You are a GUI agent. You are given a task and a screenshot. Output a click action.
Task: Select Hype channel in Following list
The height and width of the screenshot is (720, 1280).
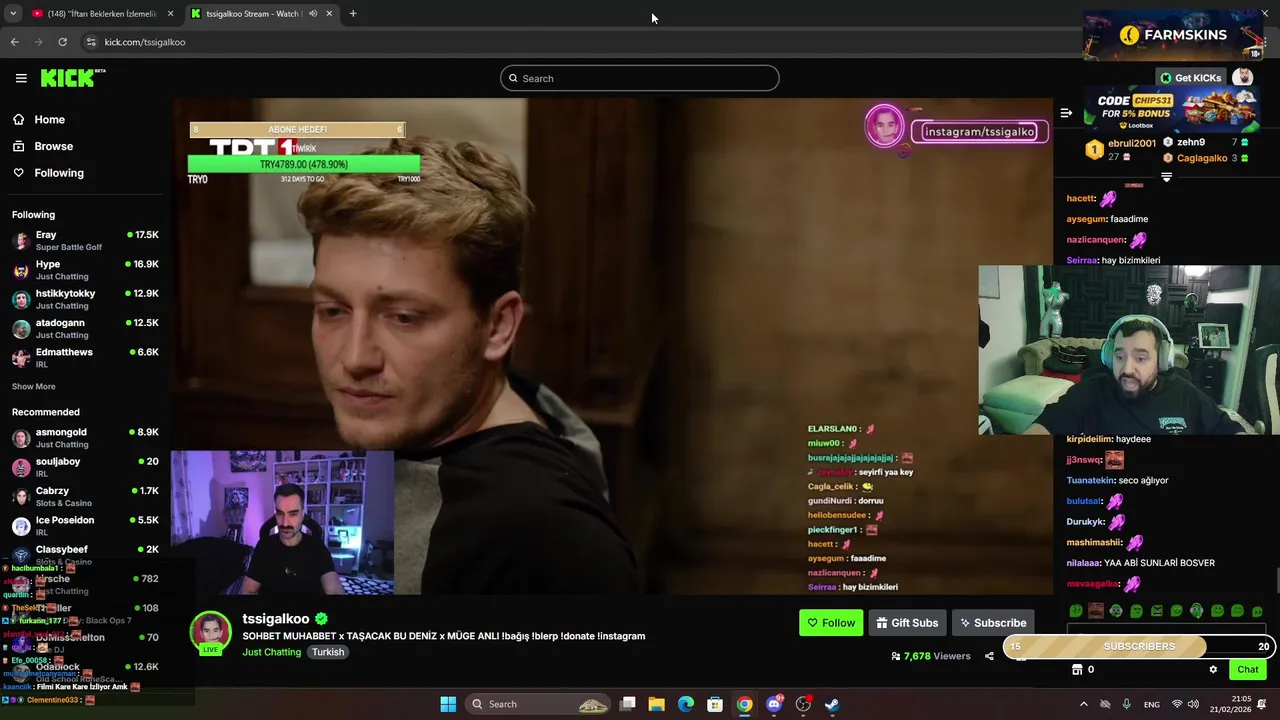(85, 270)
